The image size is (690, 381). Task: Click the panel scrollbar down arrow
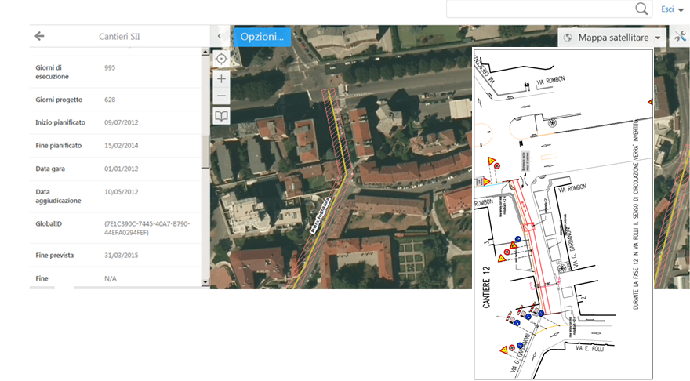205,282
